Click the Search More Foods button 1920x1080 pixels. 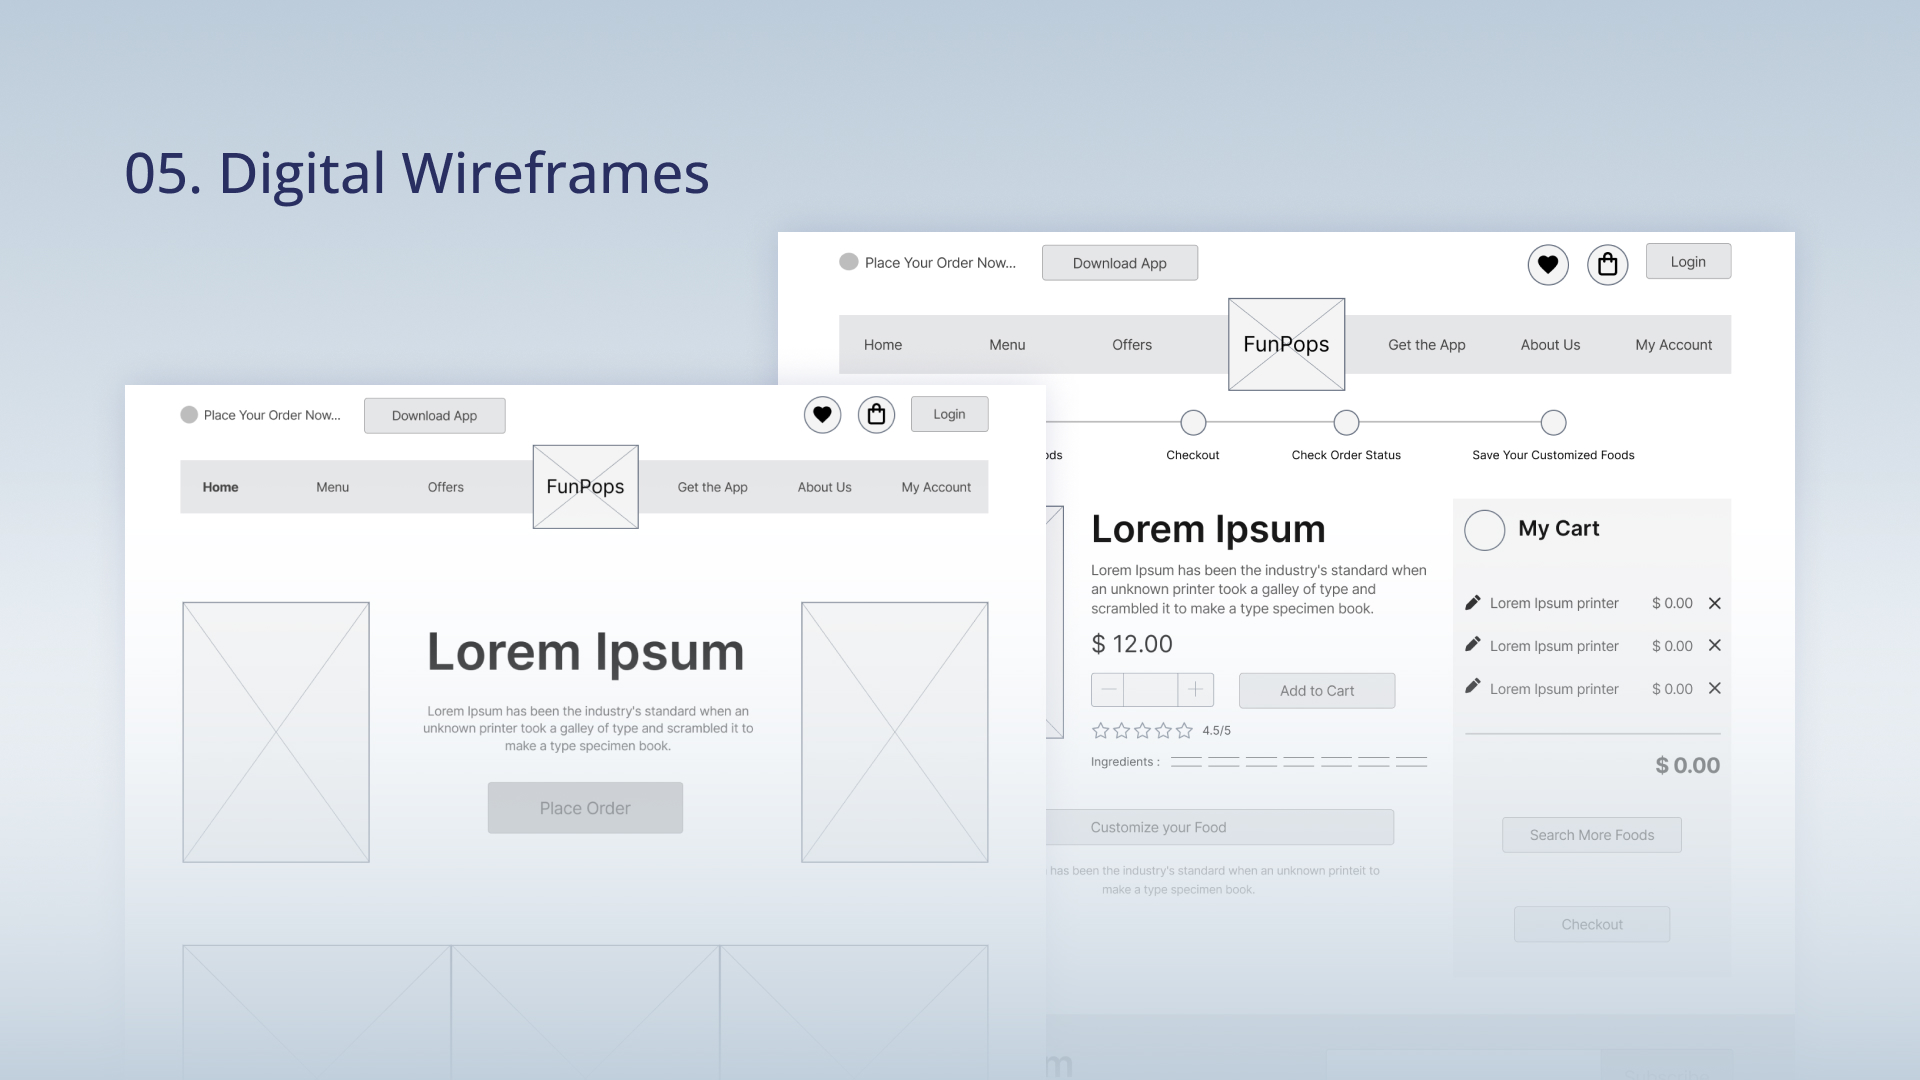point(1592,835)
